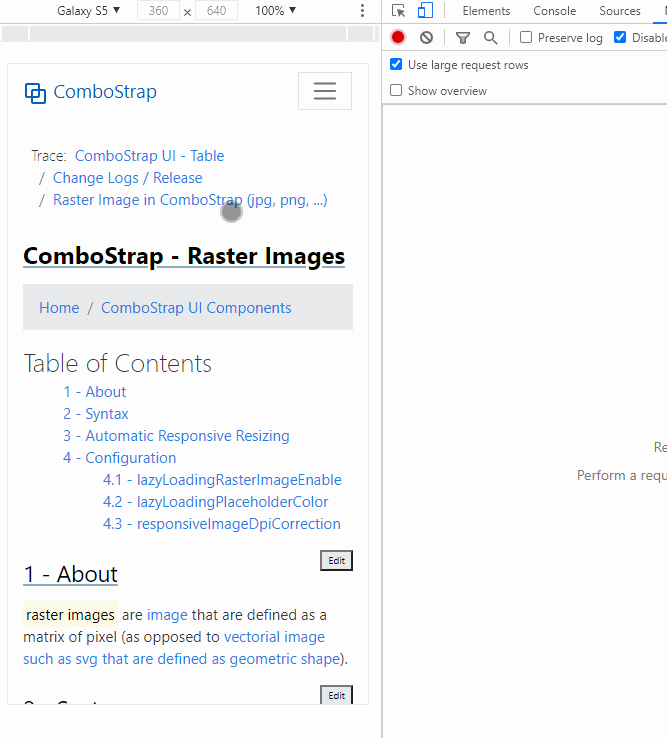Open network search magnifier
Screen dimensions: 667x738
pyautogui.click(x=491, y=38)
